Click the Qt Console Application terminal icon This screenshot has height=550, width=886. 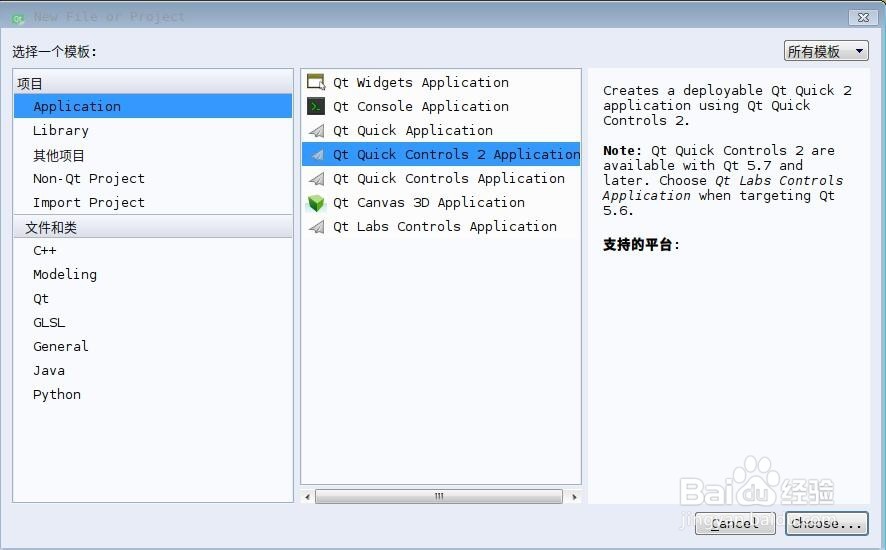point(316,106)
